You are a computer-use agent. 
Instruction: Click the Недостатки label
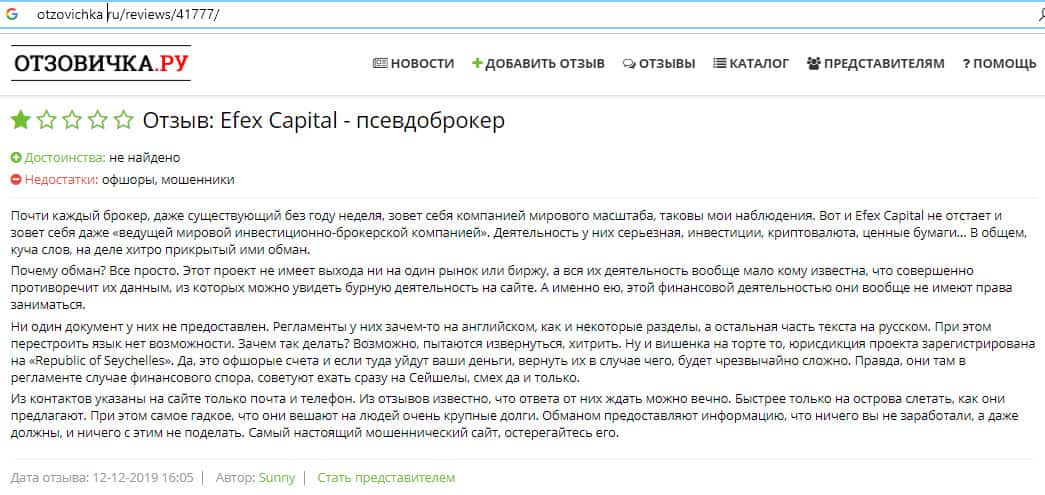tap(62, 180)
